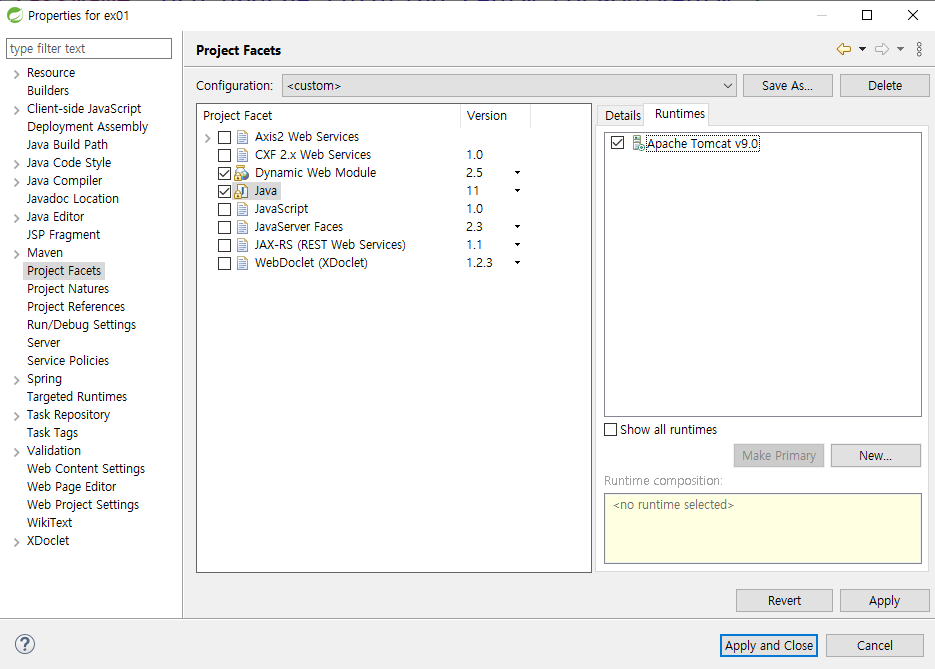Image resolution: width=935 pixels, height=669 pixels.
Task: Open the Java version dropdown
Action: [x=517, y=191]
